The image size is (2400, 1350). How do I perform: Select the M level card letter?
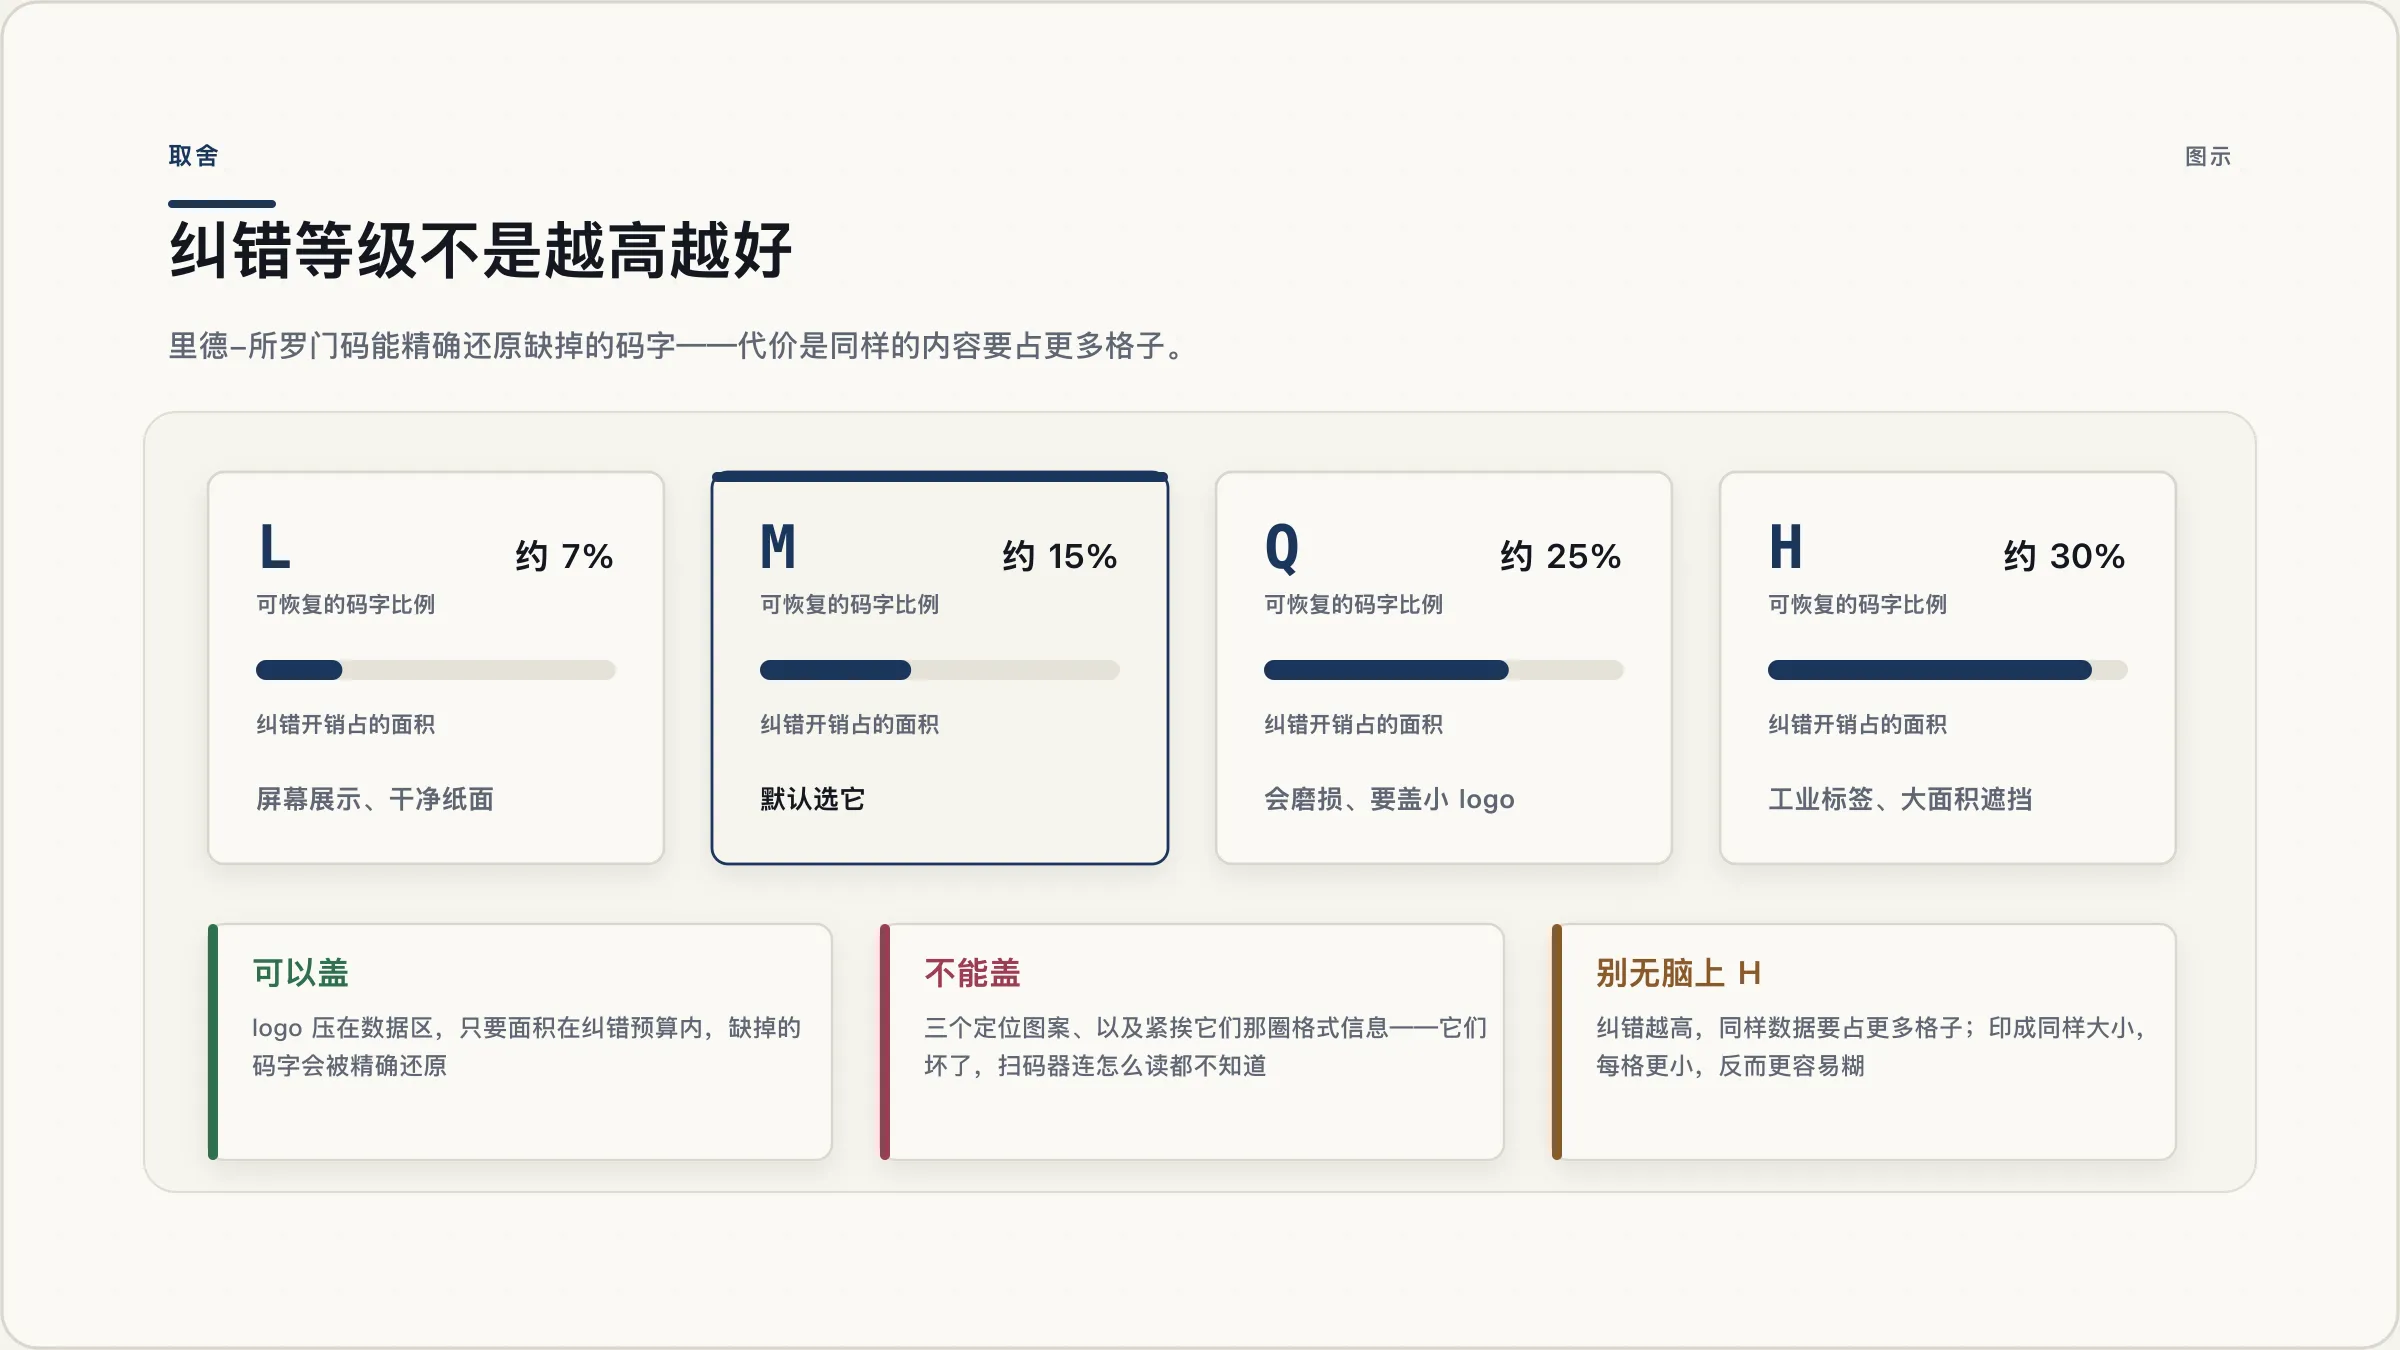coord(778,548)
